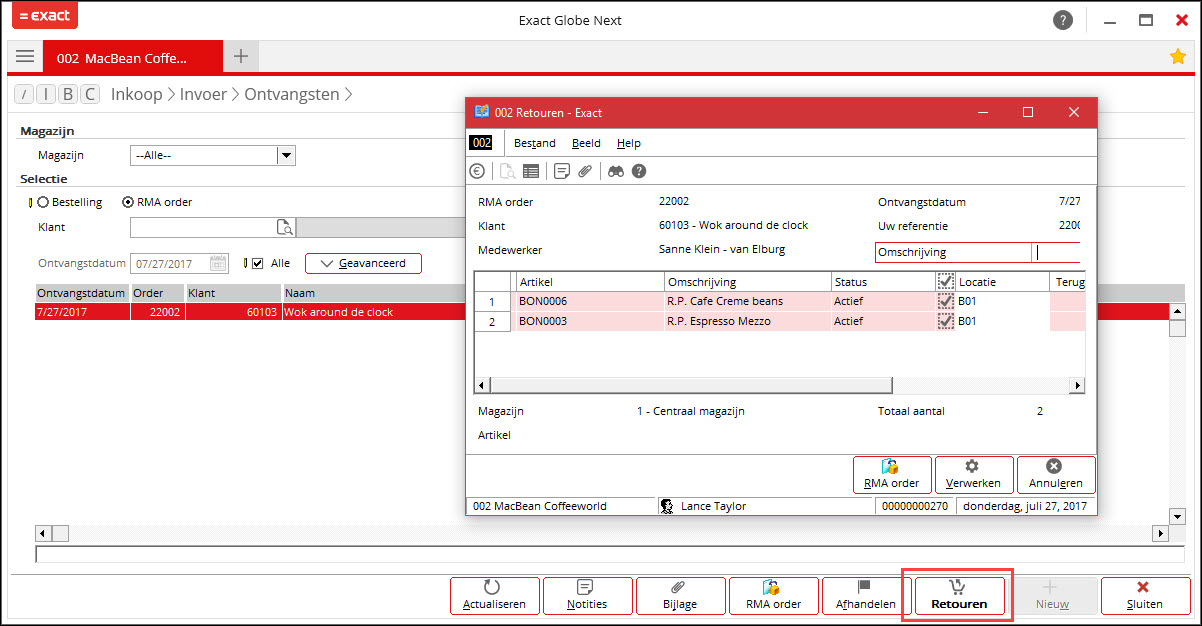This screenshot has width=1202, height=626.
Task: Expand the Geavanceerd options section
Action: coord(362,264)
